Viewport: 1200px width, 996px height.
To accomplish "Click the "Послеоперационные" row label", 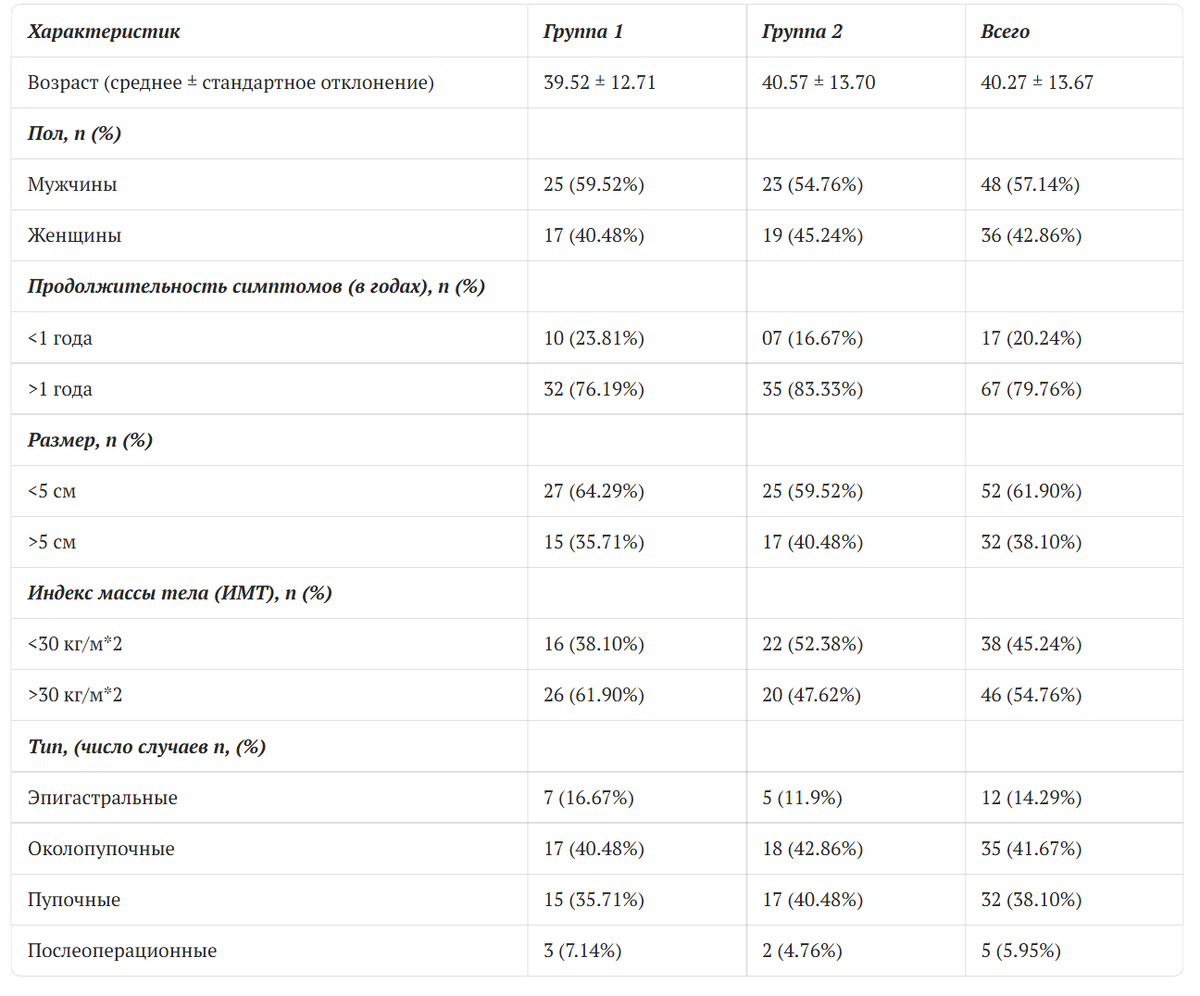I will [122, 951].
